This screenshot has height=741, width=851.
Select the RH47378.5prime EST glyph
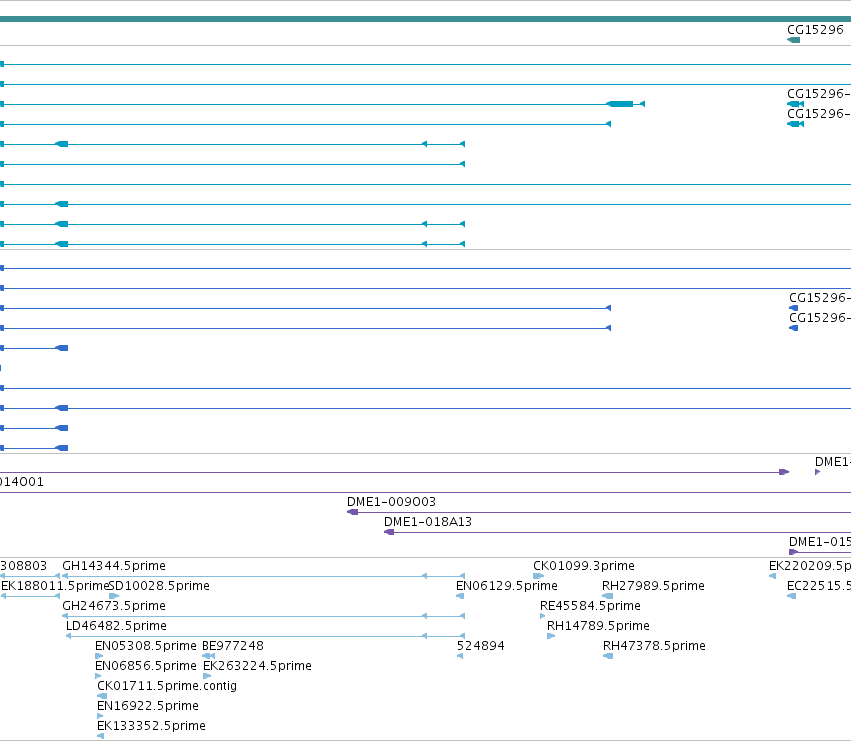click(x=608, y=656)
